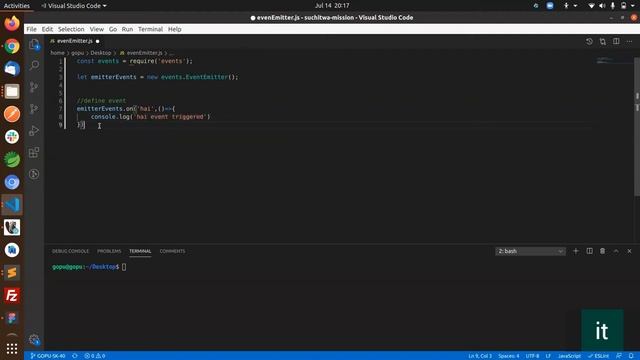The height and width of the screenshot is (360, 640).
Task: Open the Help menu
Action: [175, 29]
